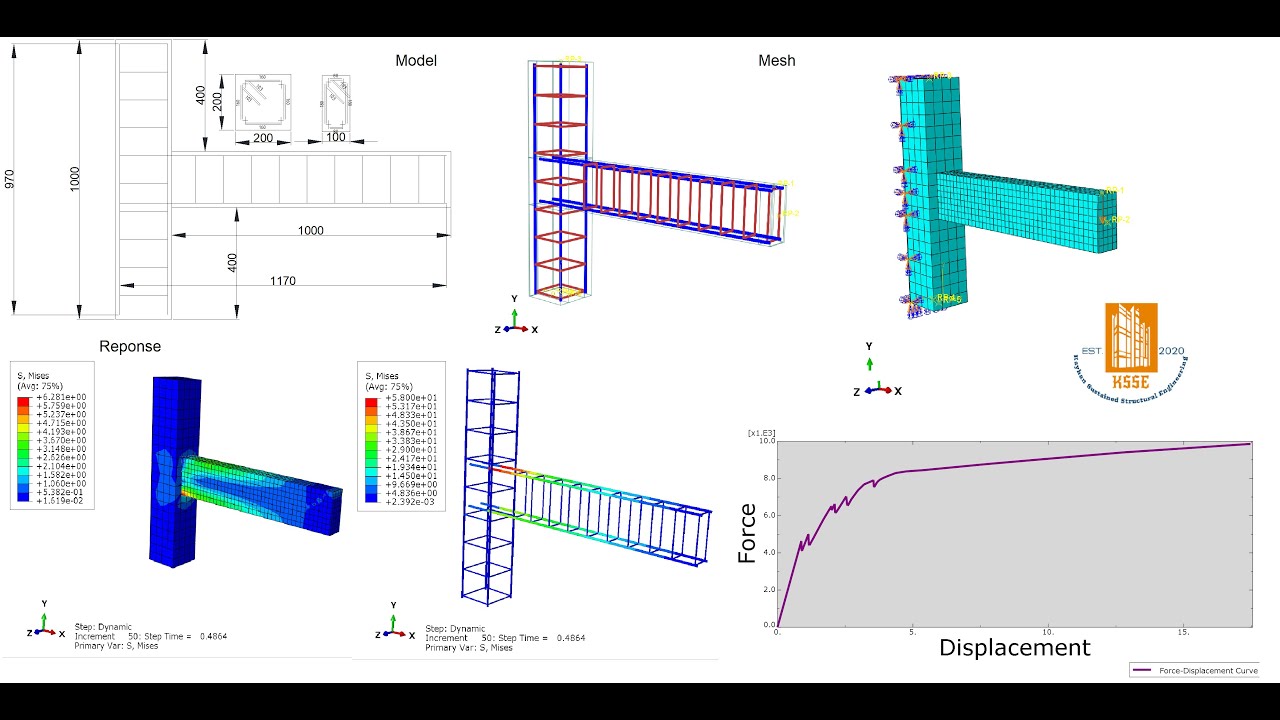This screenshot has height=720, width=1280.
Task: Click the '970' vertical dimension label
Action: (9, 180)
